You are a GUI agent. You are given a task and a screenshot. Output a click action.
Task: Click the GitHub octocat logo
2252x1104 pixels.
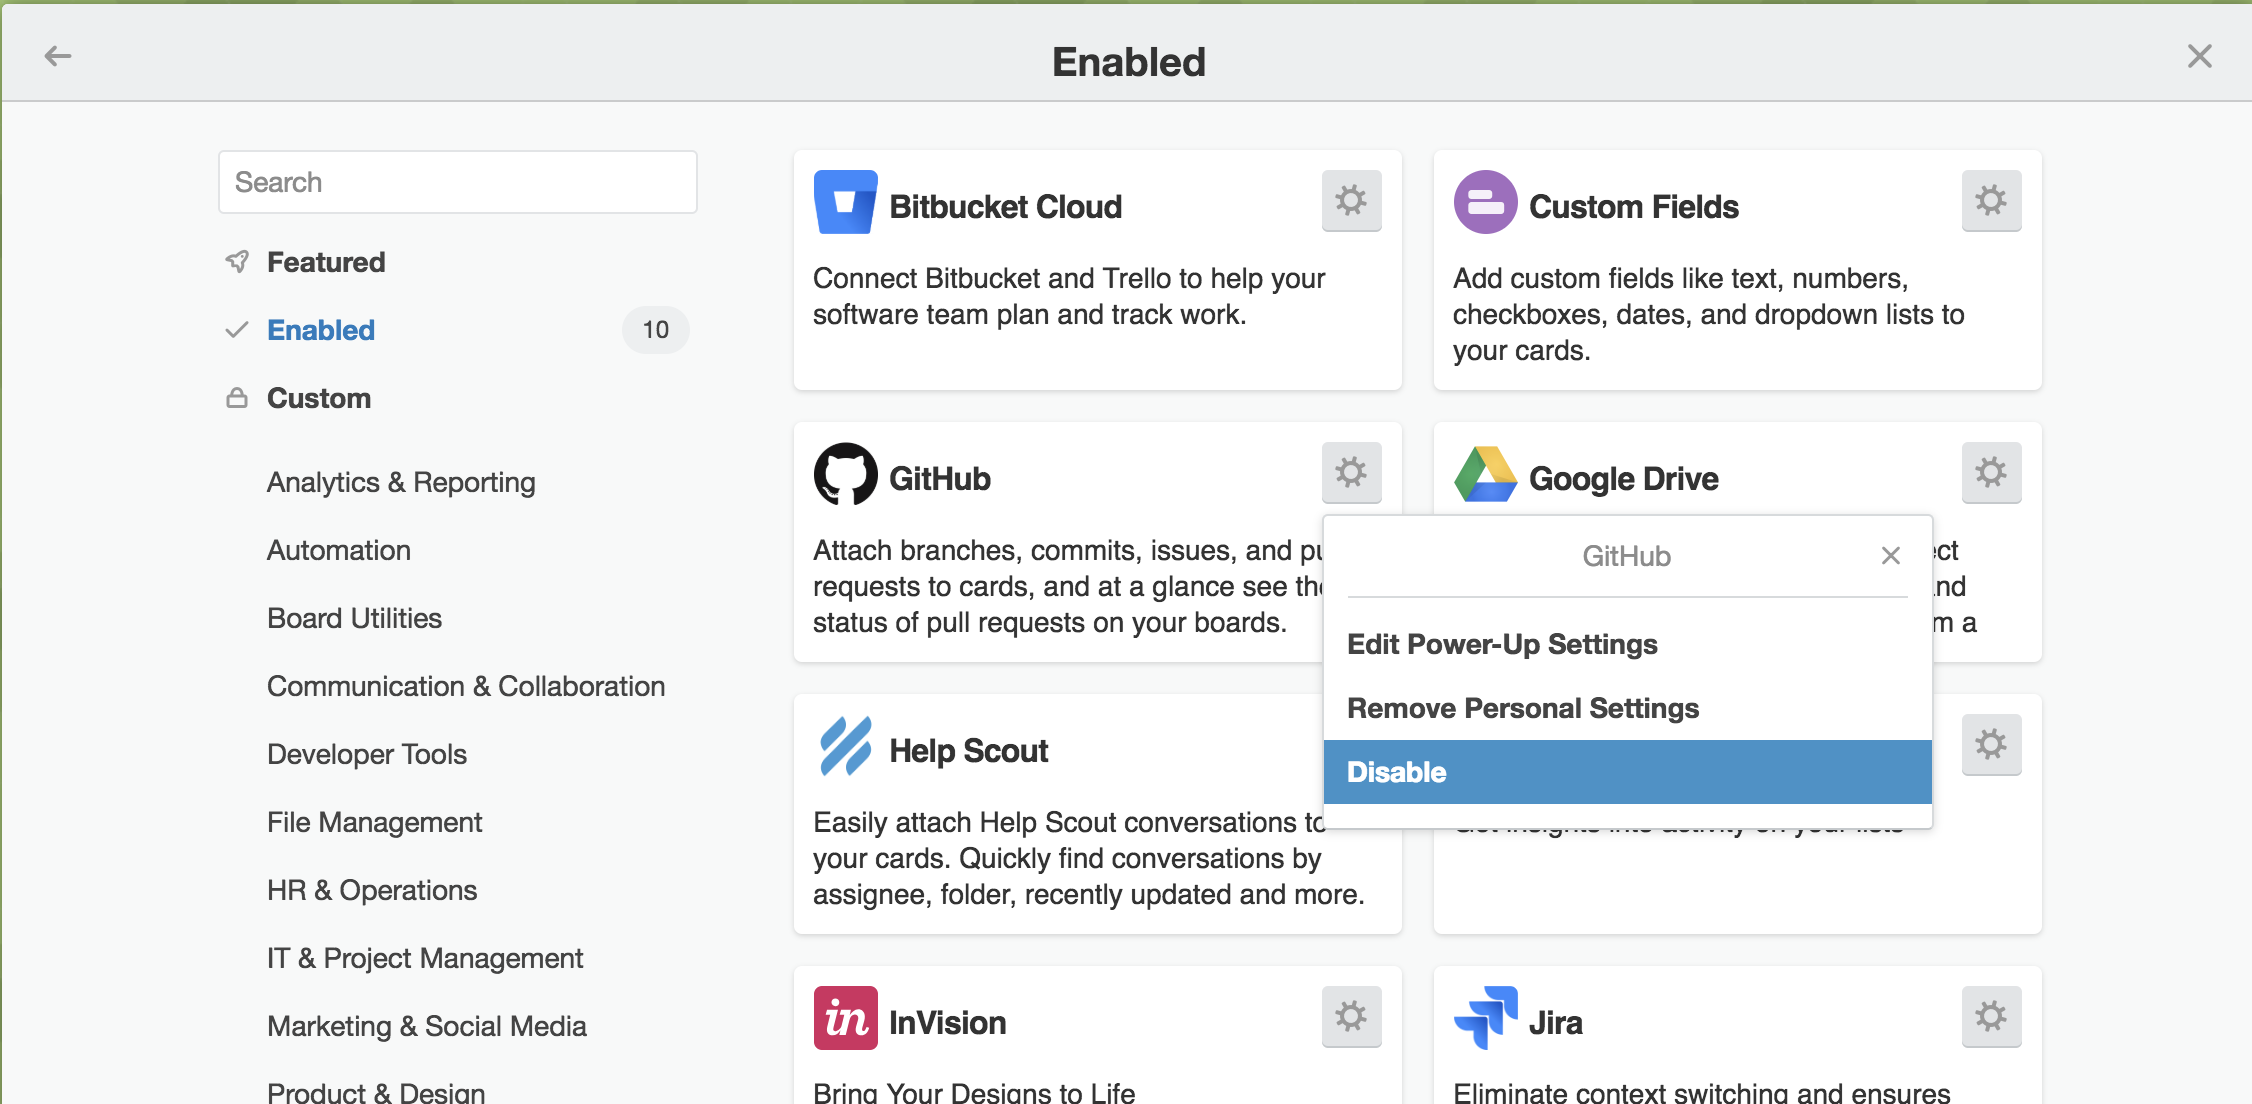tap(845, 475)
